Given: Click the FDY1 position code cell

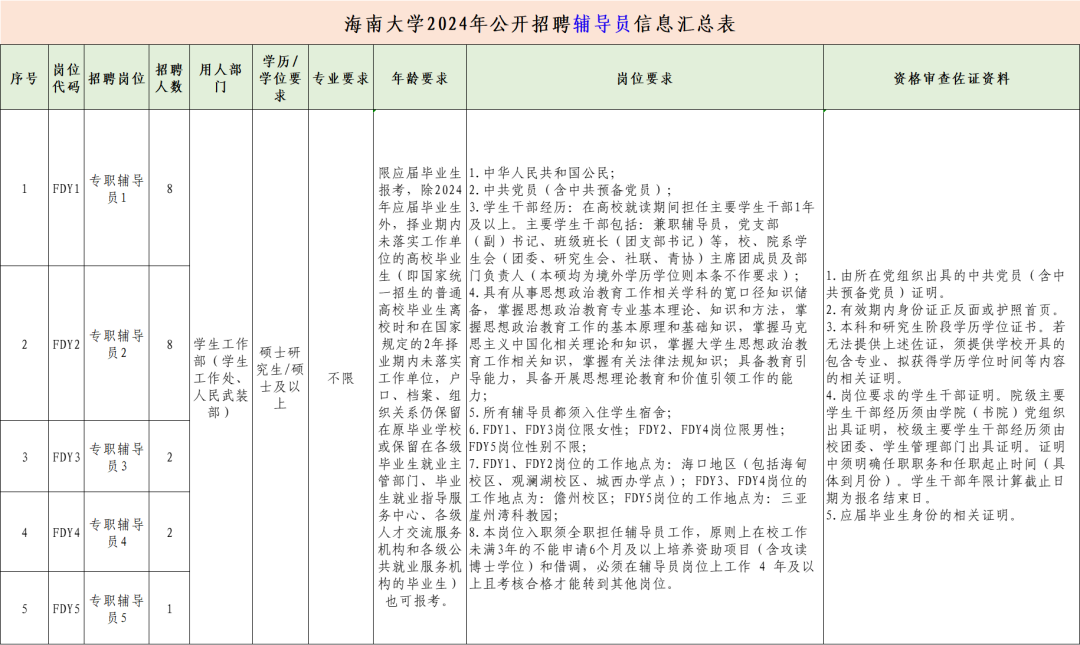Looking at the screenshot, I should click(x=67, y=188).
